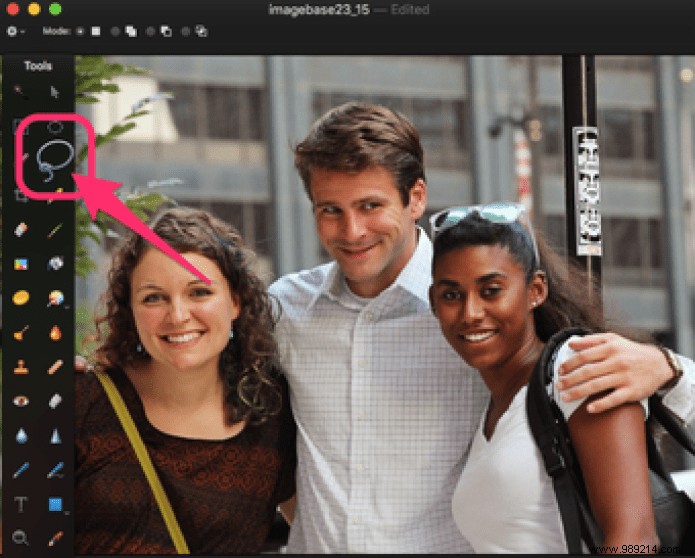Viewport: 695px width, 558px height.
Task: Select the Red Eye tool
Action: pos(21,402)
